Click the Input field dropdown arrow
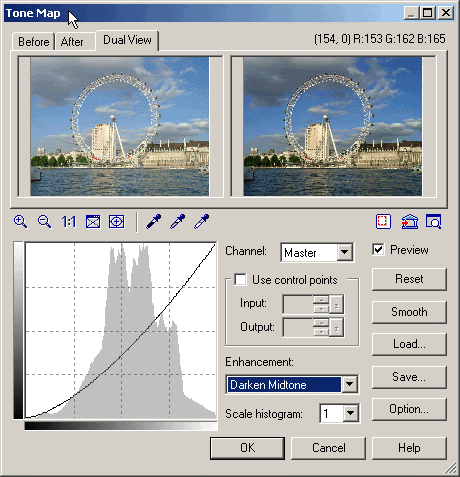 point(337,304)
